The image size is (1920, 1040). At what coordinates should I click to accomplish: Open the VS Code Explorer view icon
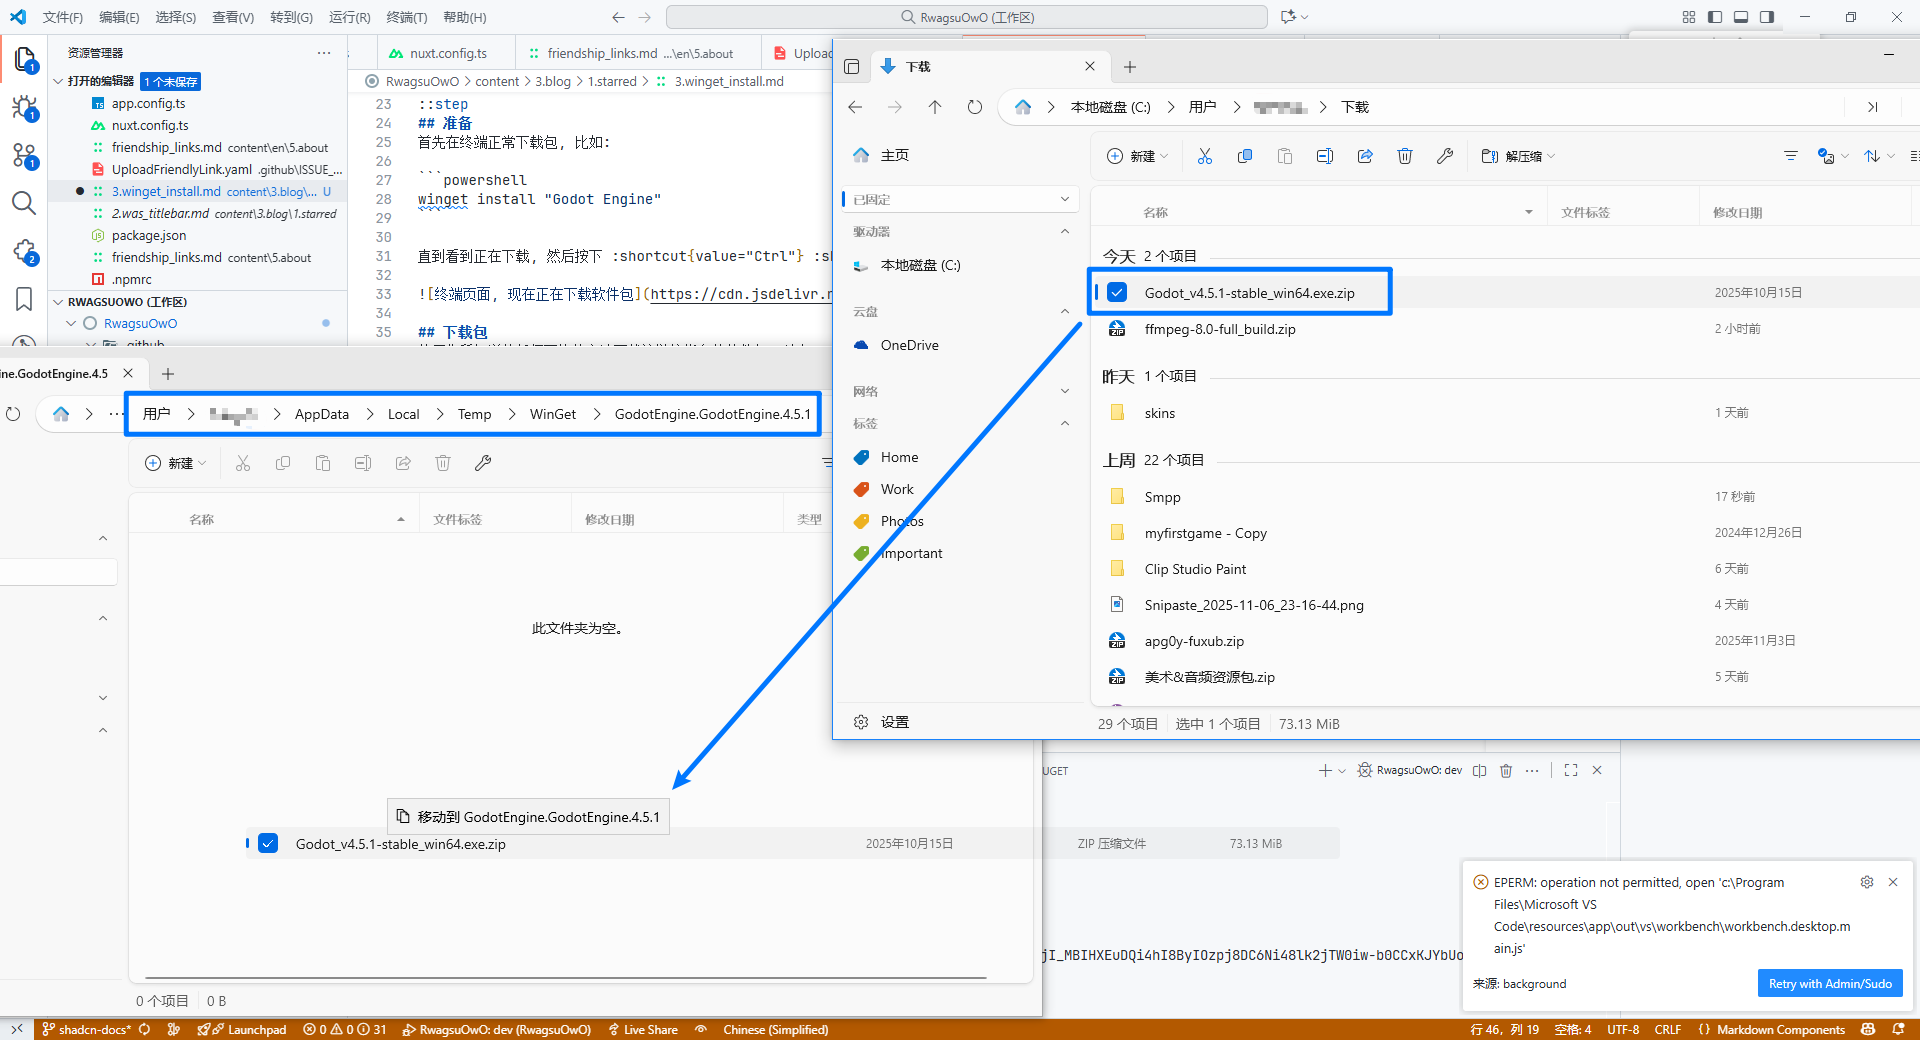point(25,60)
